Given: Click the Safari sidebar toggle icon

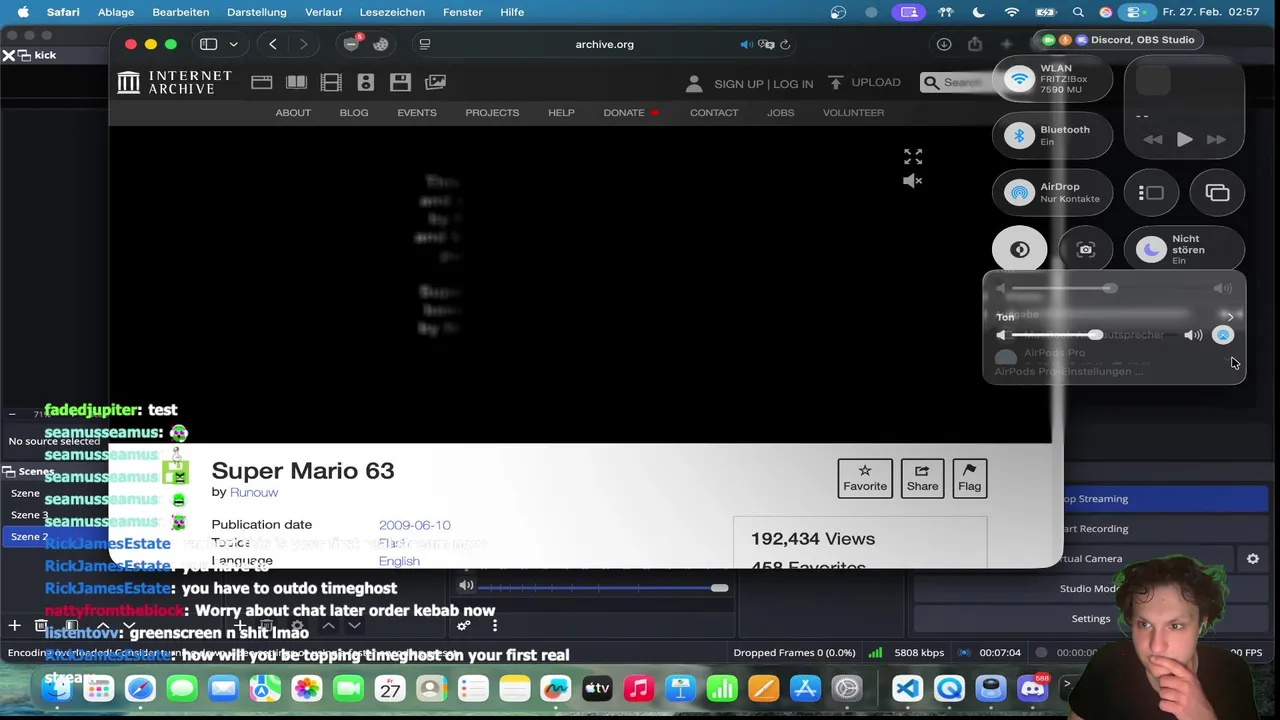Looking at the screenshot, I should point(208,44).
